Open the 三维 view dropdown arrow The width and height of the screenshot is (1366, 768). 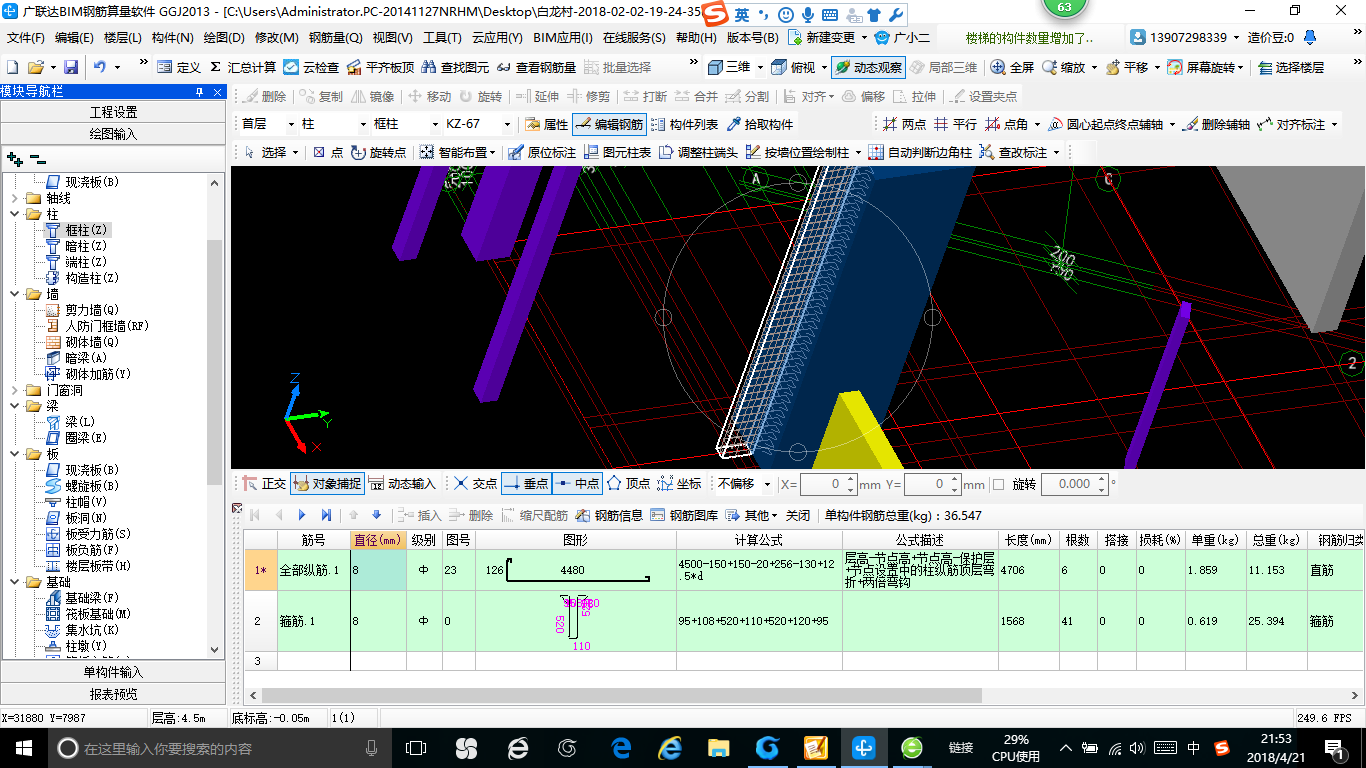pyautogui.click(x=760, y=67)
